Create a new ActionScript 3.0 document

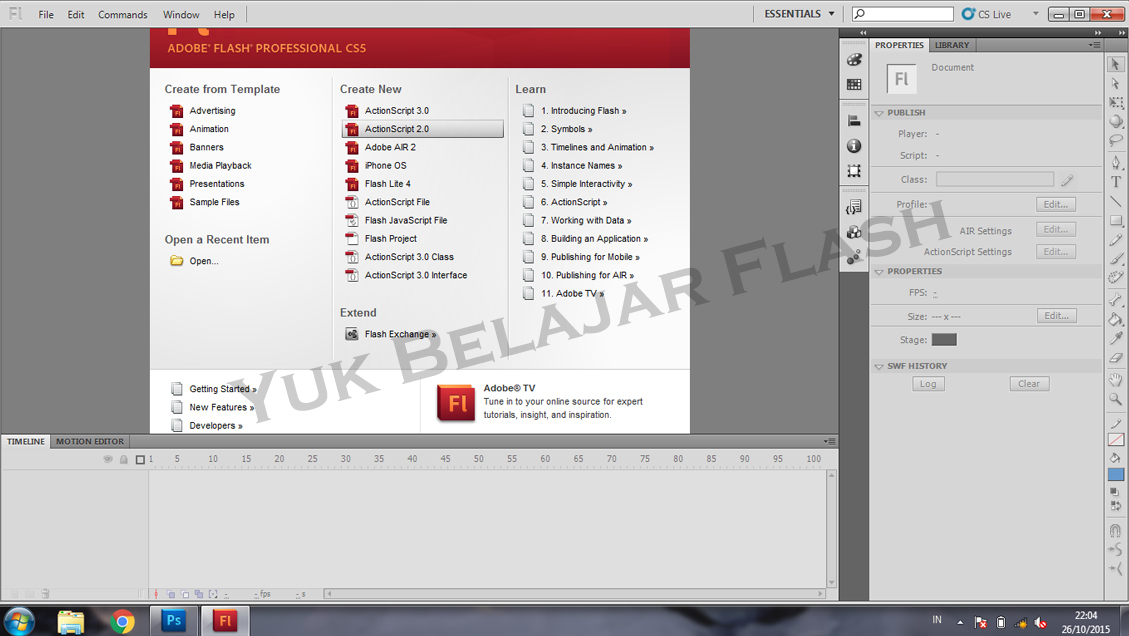[398, 110]
